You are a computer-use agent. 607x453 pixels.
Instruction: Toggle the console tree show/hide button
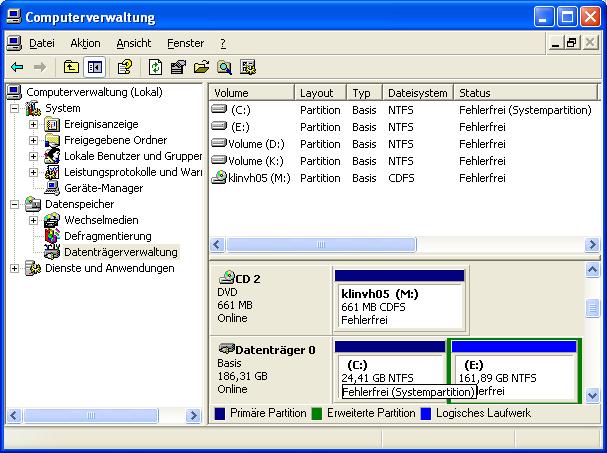click(x=94, y=67)
